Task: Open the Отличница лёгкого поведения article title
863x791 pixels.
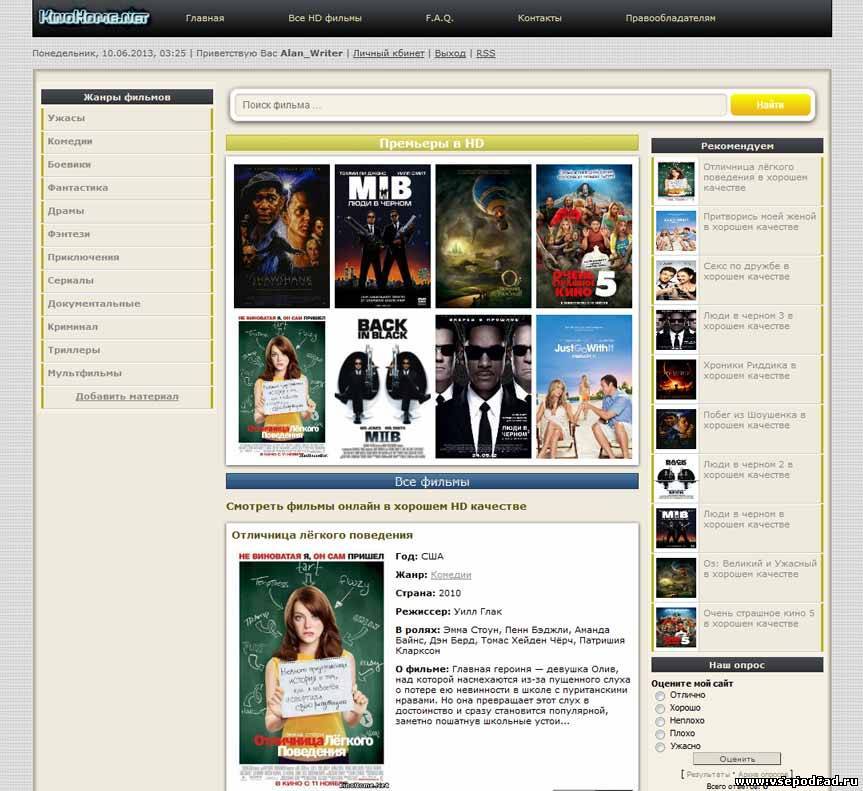Action: [322, 535]
